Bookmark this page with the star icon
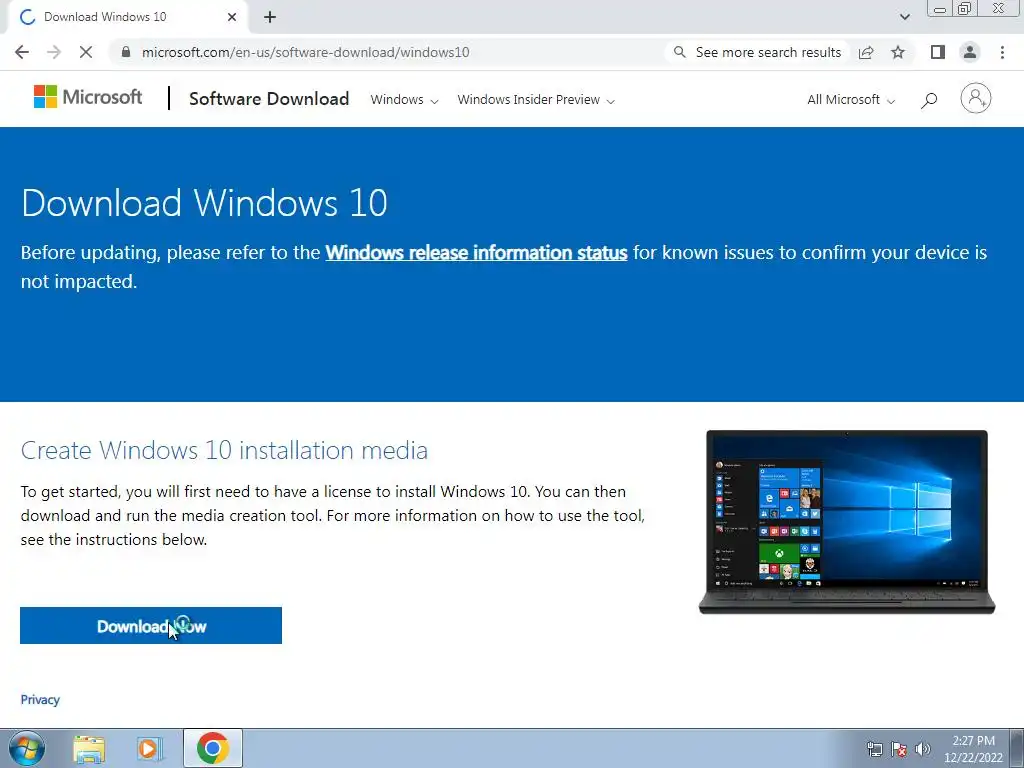Image resolution: width=1024 pixels, height=768 pixels. (x=898, y=52)
